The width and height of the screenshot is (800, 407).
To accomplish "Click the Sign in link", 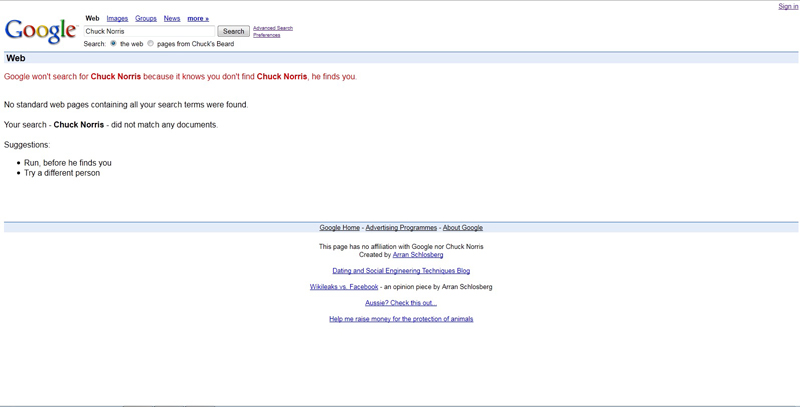I will [x=788, y=7].
